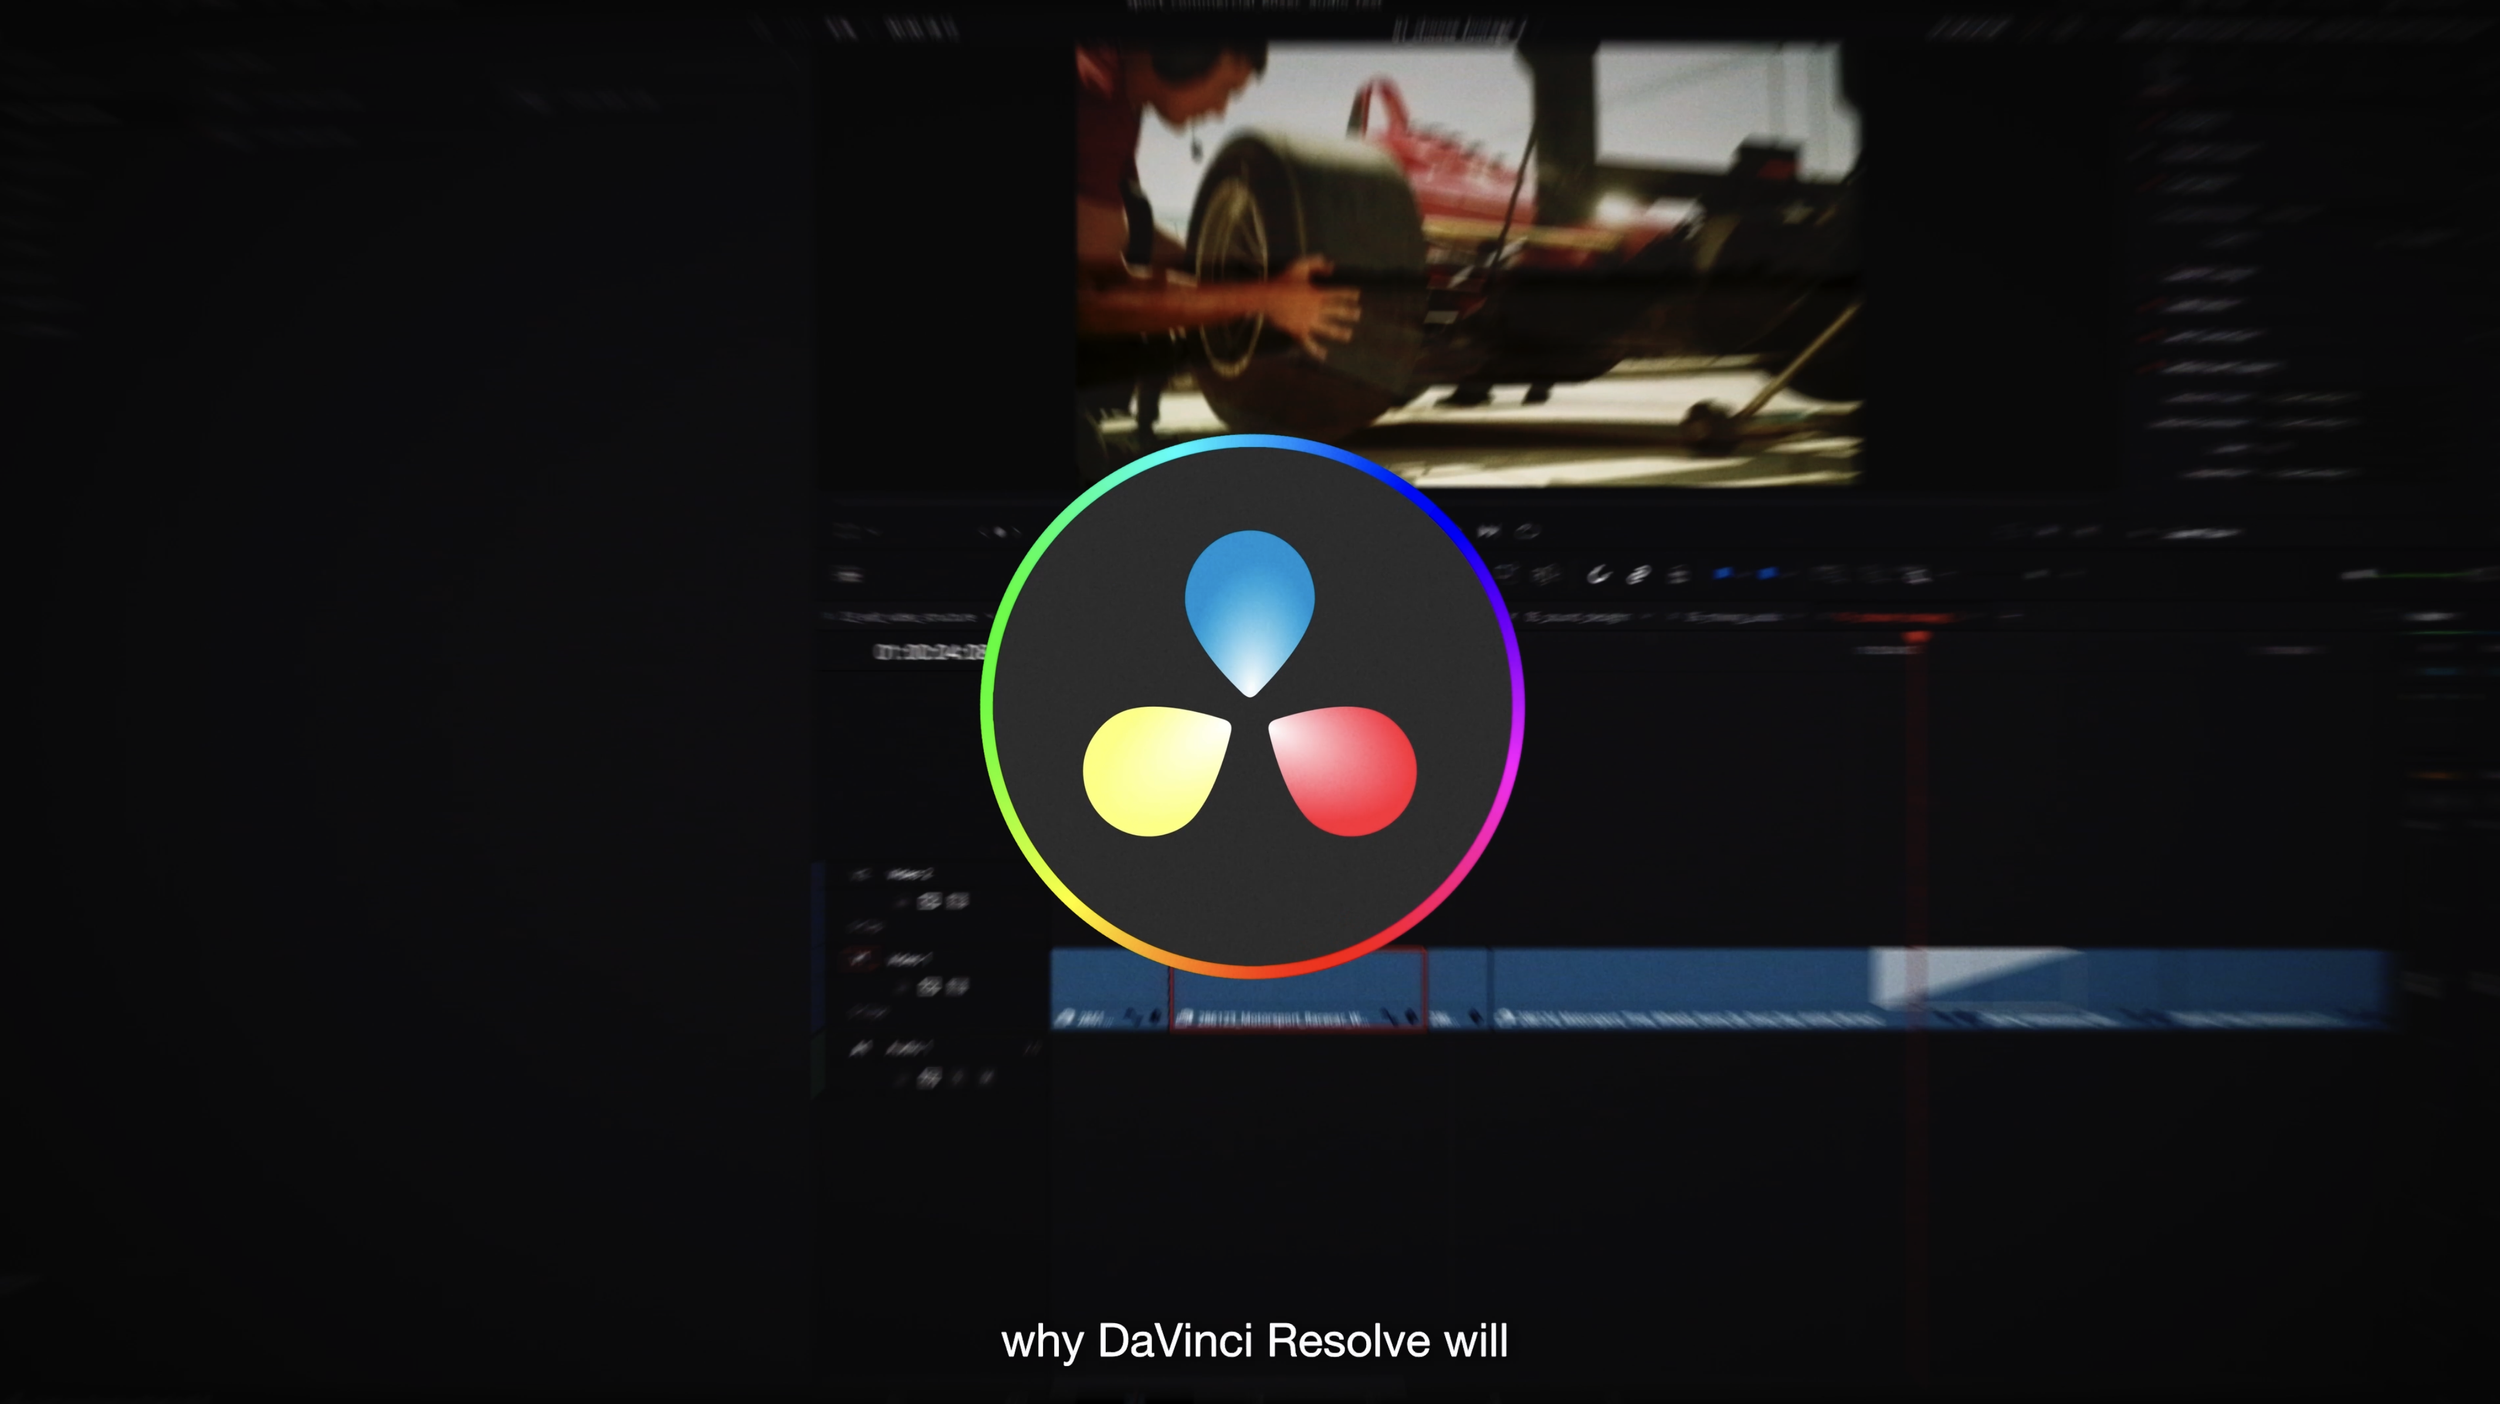
Task: Click the race car preview in the viewer
Action: coord(1468,264)
